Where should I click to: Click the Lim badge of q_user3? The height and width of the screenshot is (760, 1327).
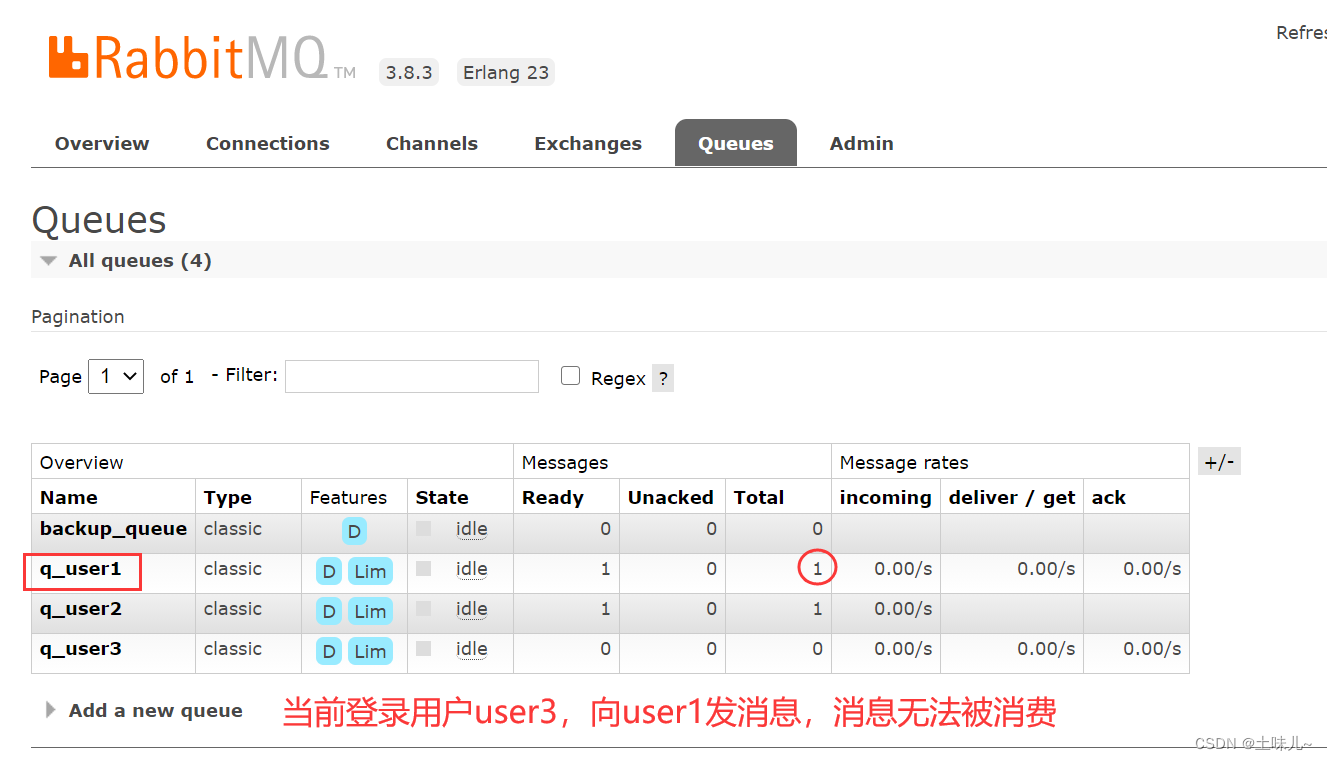point(370,651)
